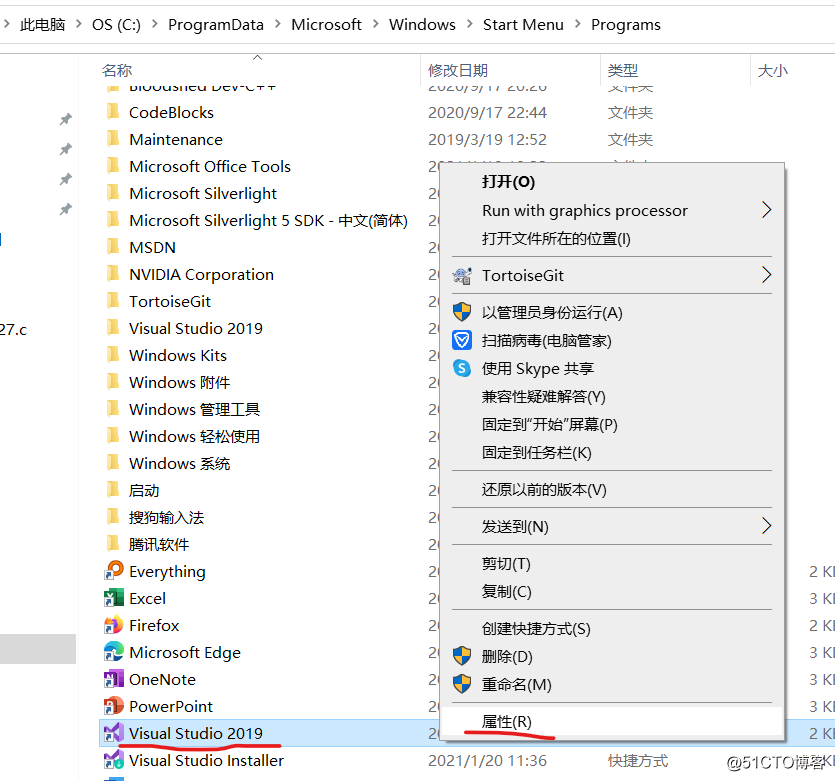Click the OneNote shortcut icon
The width and height of the screenshot is (835, 781).
[113, 679]
